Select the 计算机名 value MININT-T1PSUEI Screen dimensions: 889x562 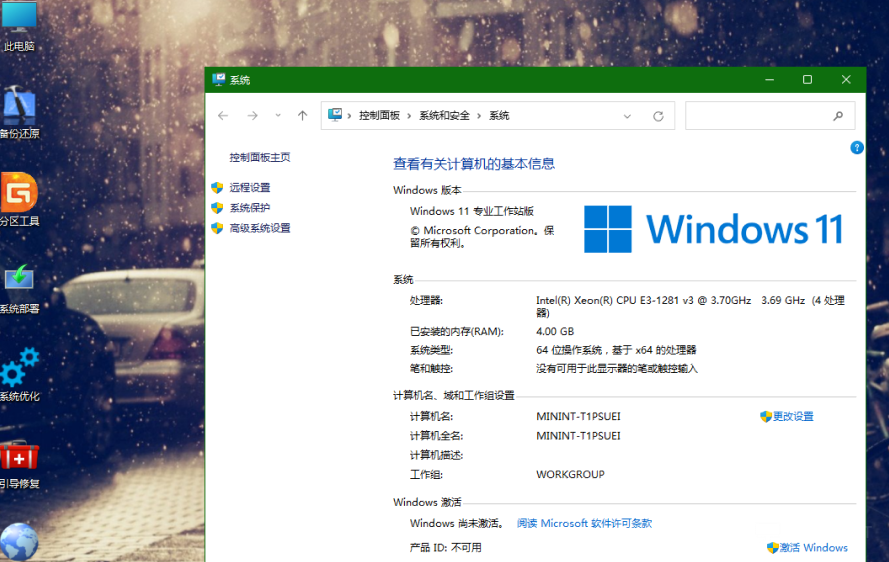[578, 416]
